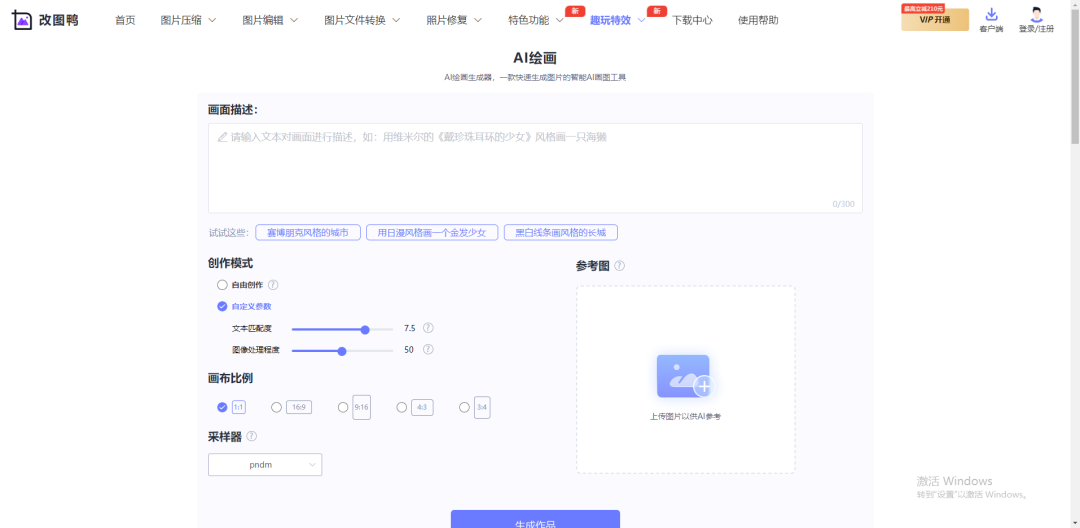Click the 新 badge on 趣玩特效
The height and width of the screenshot is (528, 1080).
click(657, 11)
